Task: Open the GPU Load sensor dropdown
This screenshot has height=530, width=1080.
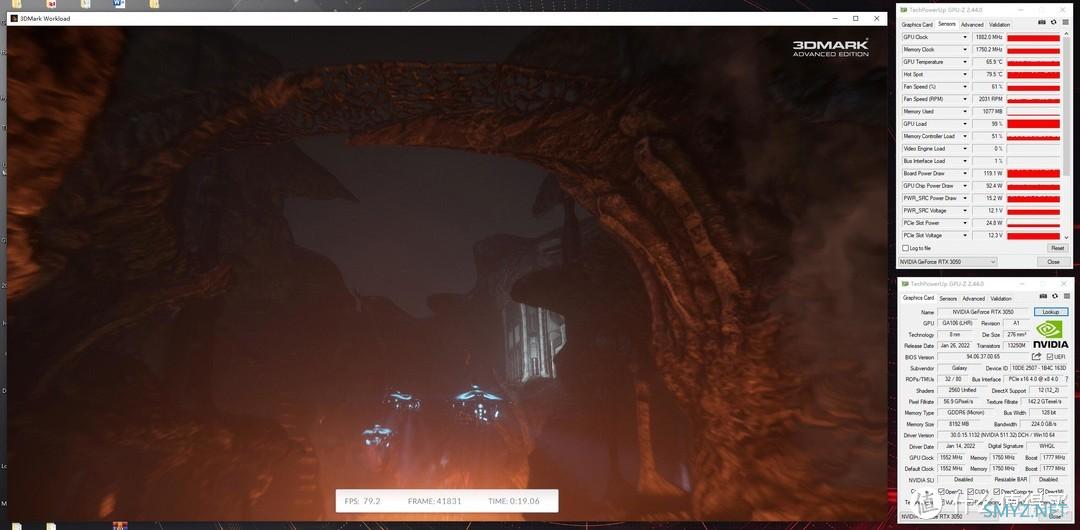Action: click(965, 124)
